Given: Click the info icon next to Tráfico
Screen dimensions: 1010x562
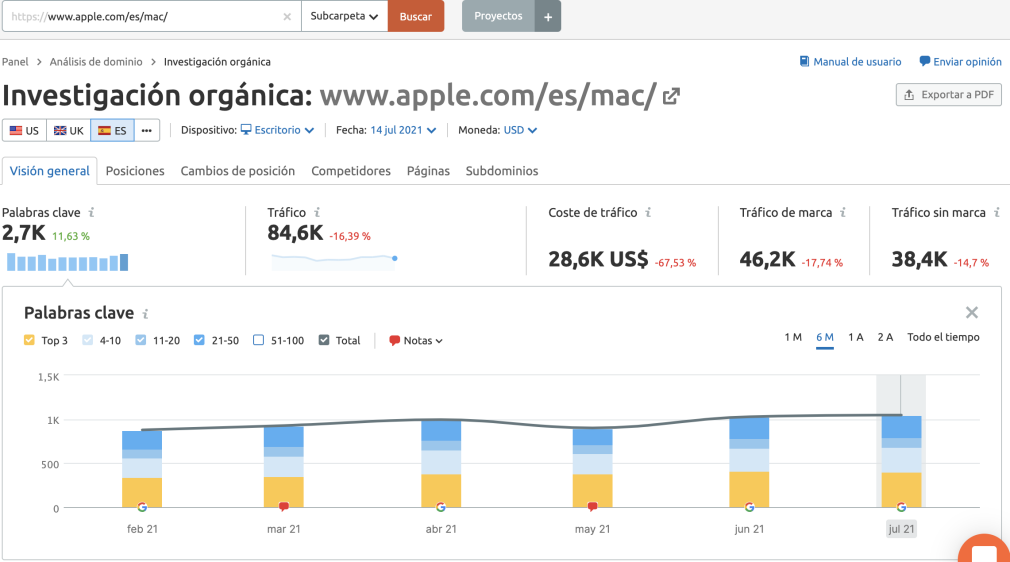Looking at the screenshot, I should point(317,212).
